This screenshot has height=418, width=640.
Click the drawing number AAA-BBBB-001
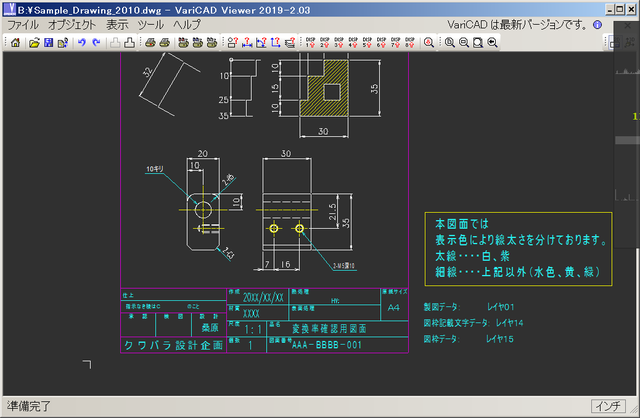[x=327, y=345]
